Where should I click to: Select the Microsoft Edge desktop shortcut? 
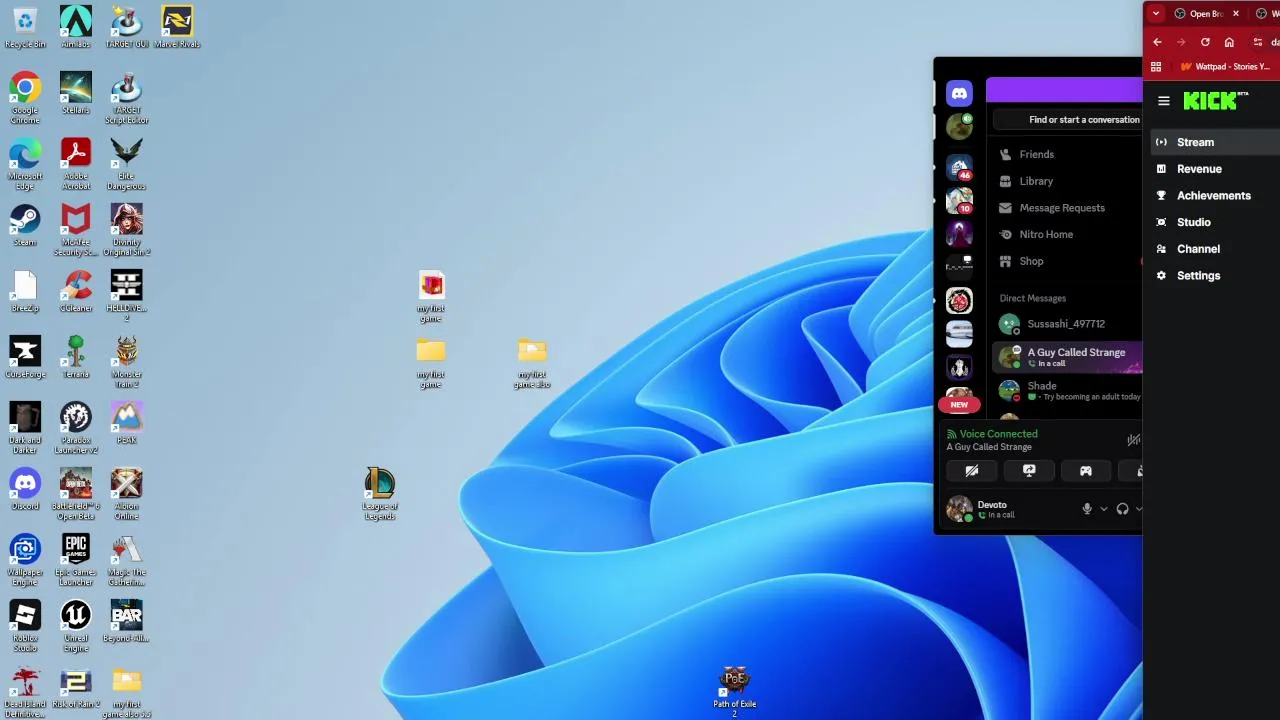tap(25, 164)
